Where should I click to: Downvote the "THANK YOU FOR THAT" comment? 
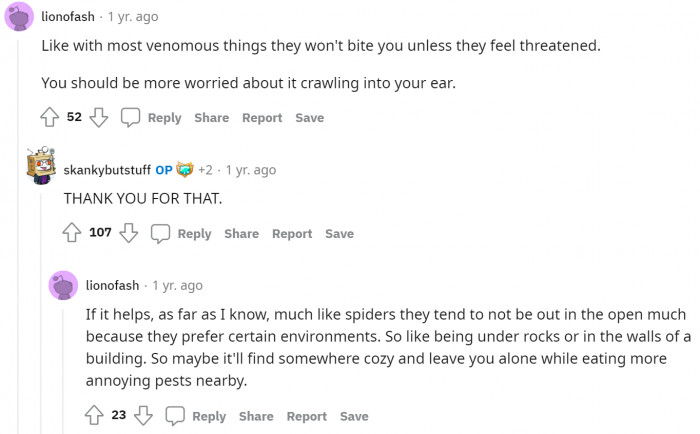tap(128, 233)
